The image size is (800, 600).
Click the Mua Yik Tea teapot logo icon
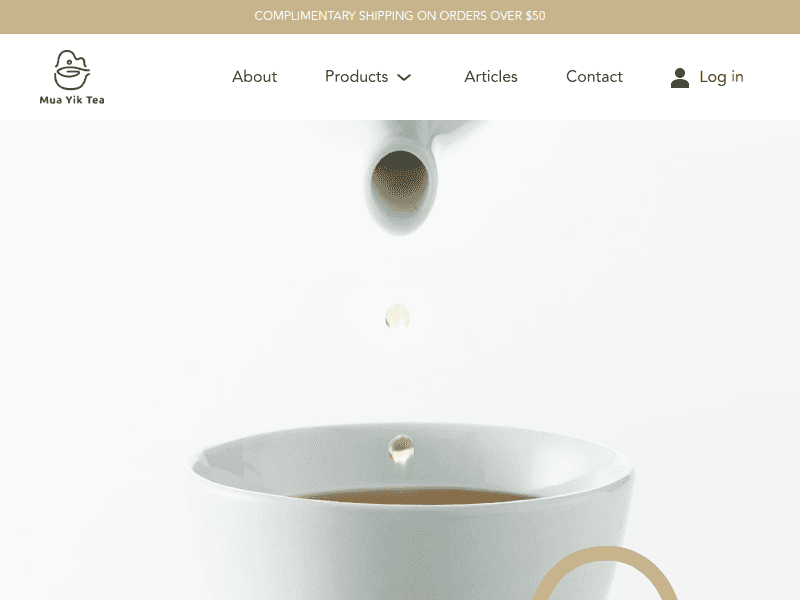[72, 70]
